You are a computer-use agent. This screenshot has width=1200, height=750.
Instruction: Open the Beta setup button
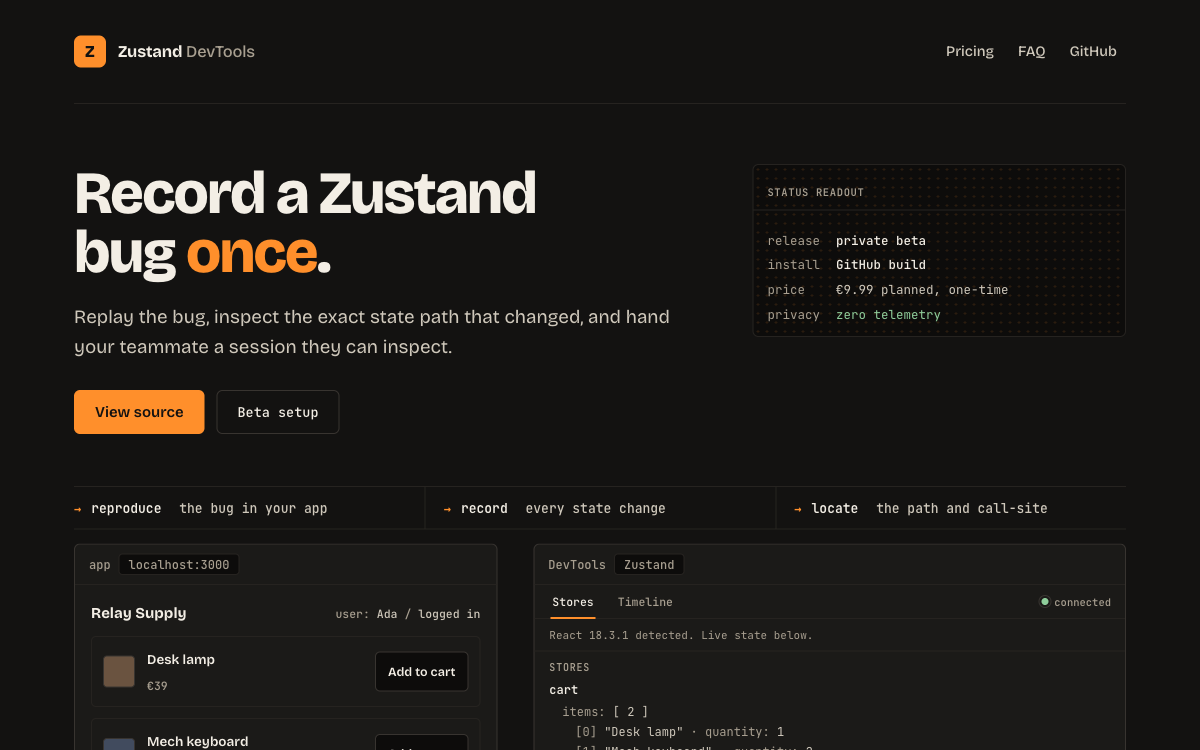coord(278,412)
